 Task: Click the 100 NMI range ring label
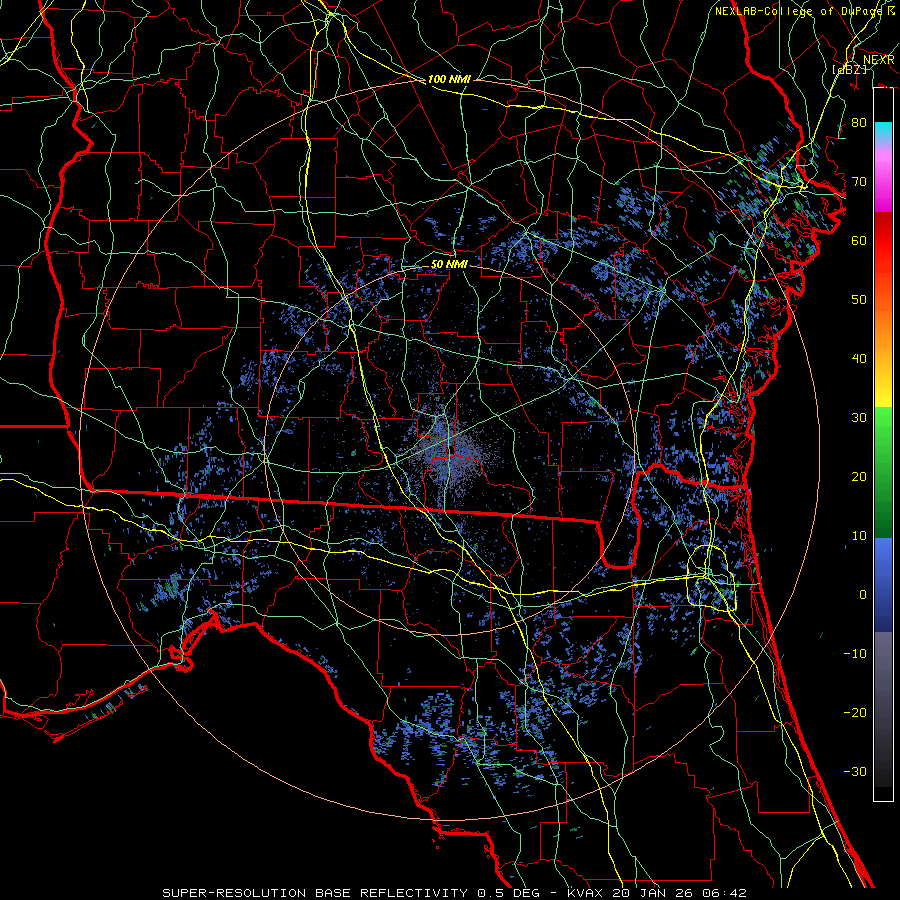pos(449,79)
